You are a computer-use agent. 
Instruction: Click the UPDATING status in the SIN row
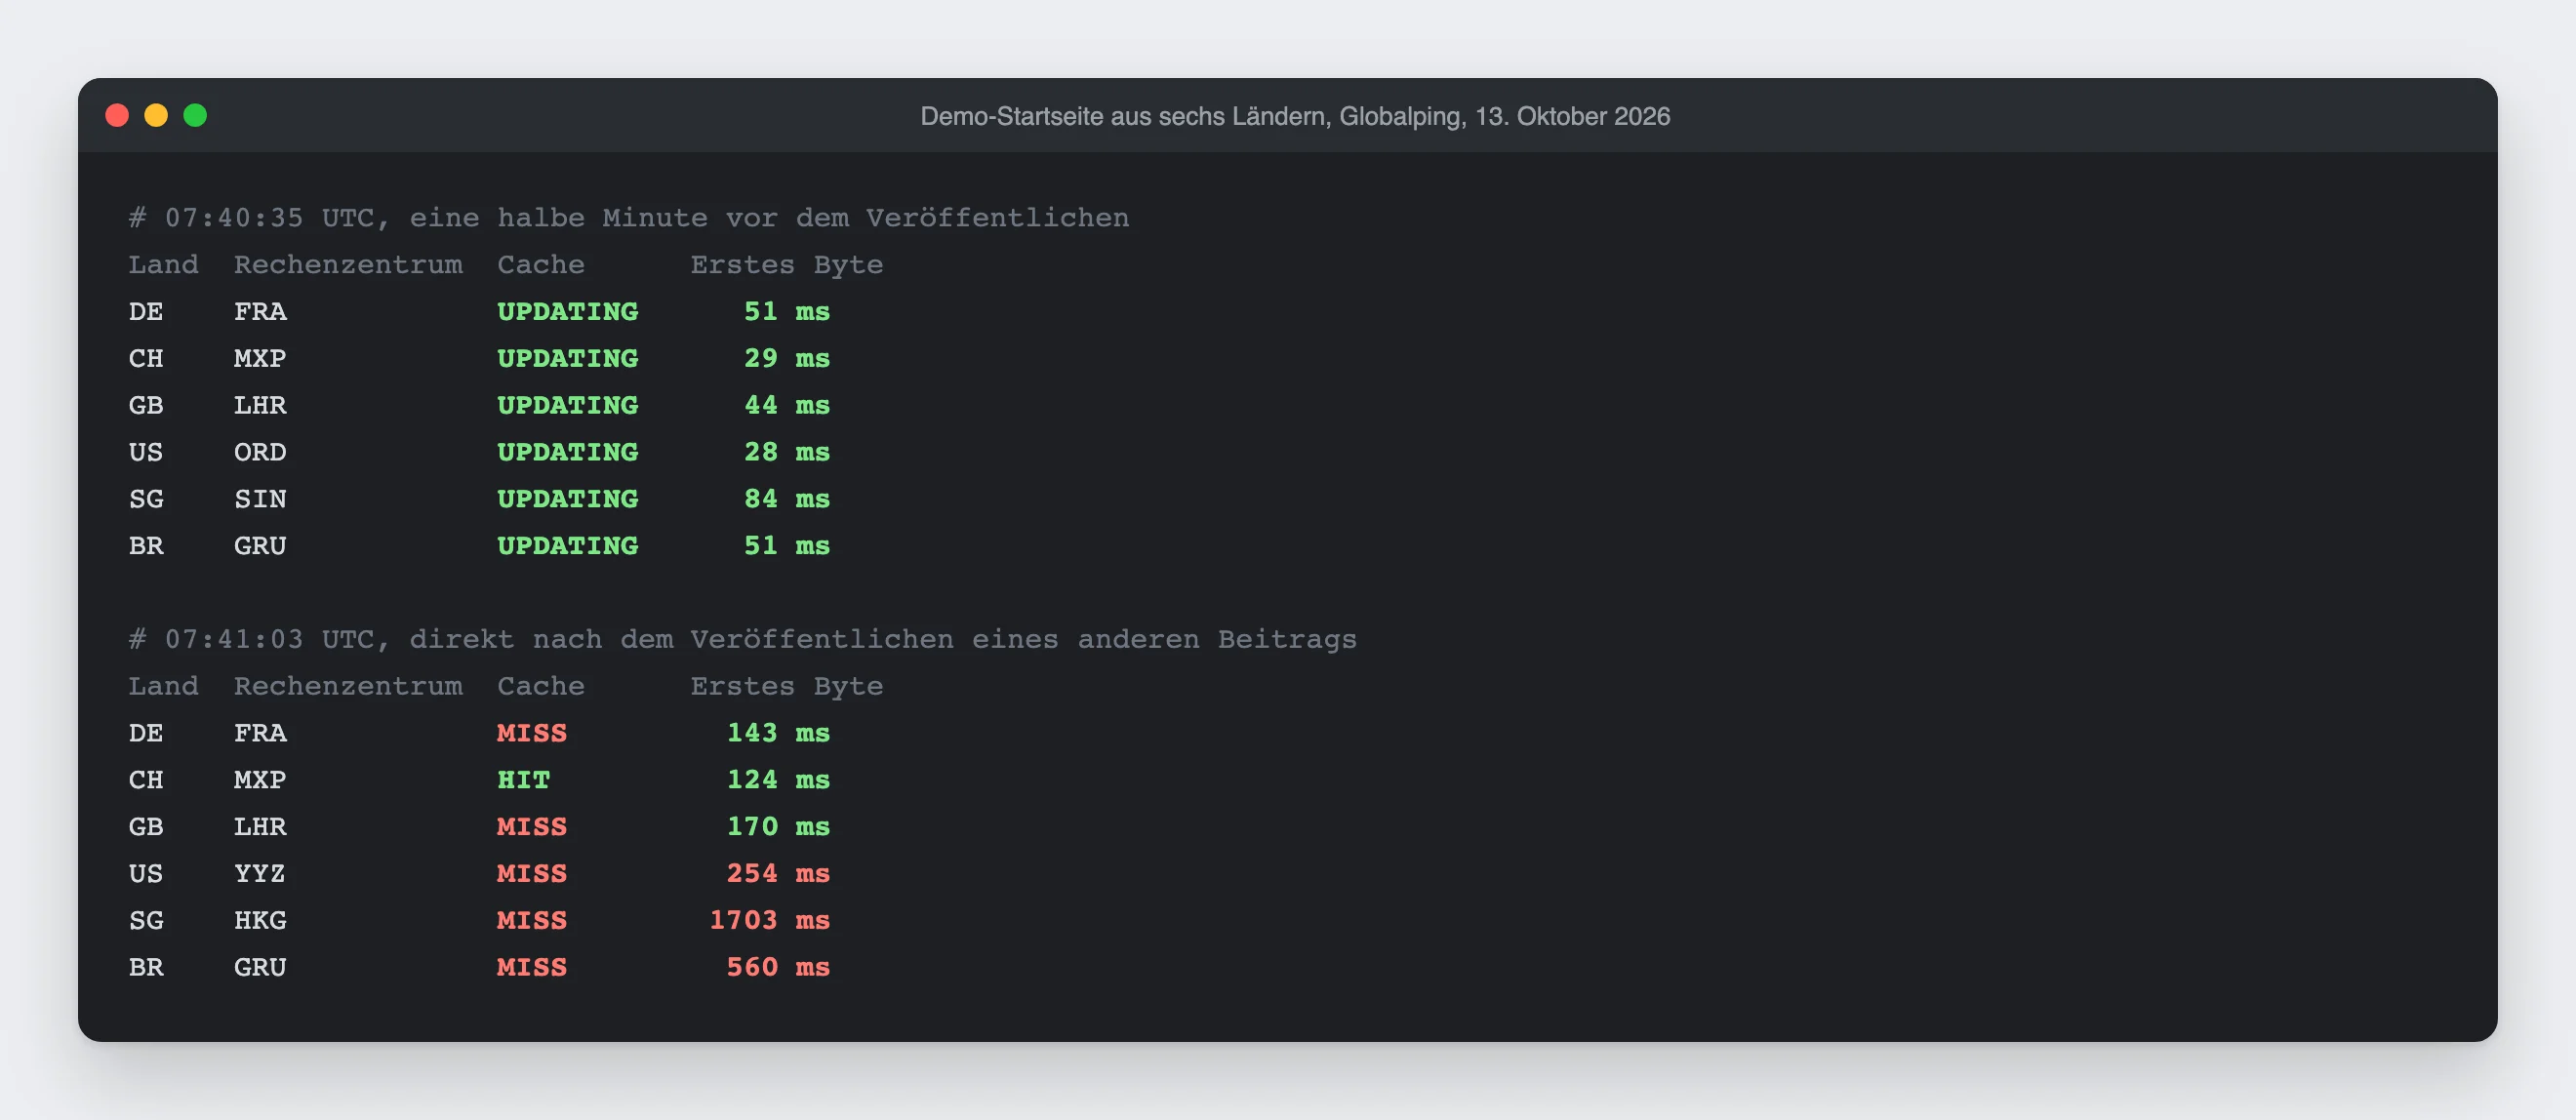(x=568, y=499)
